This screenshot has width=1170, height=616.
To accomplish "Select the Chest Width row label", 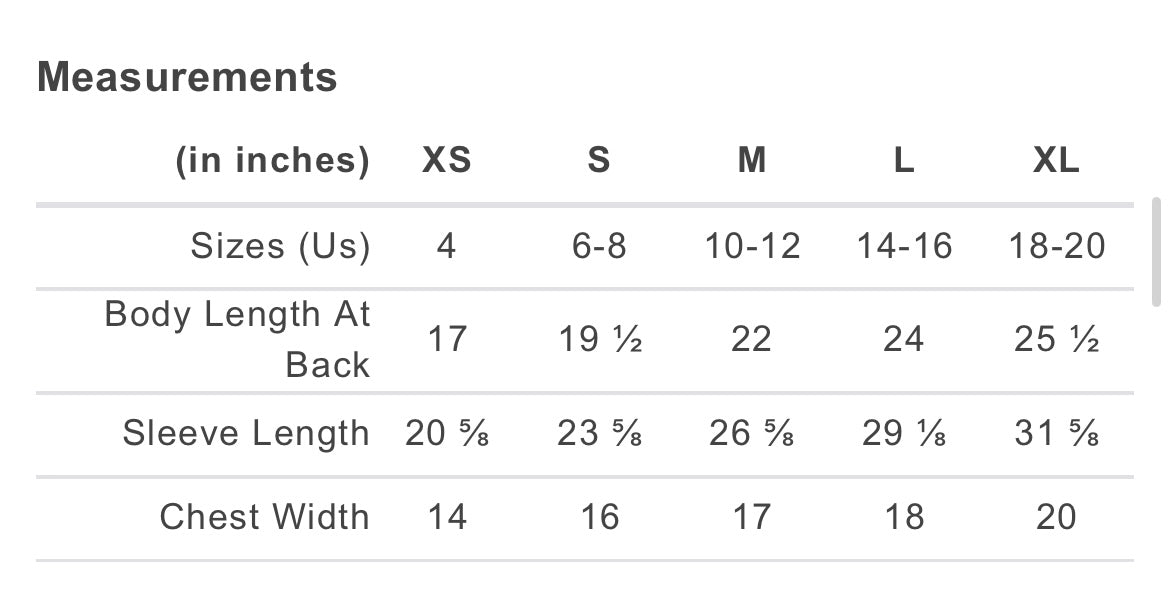I will [x=264, y=517].
